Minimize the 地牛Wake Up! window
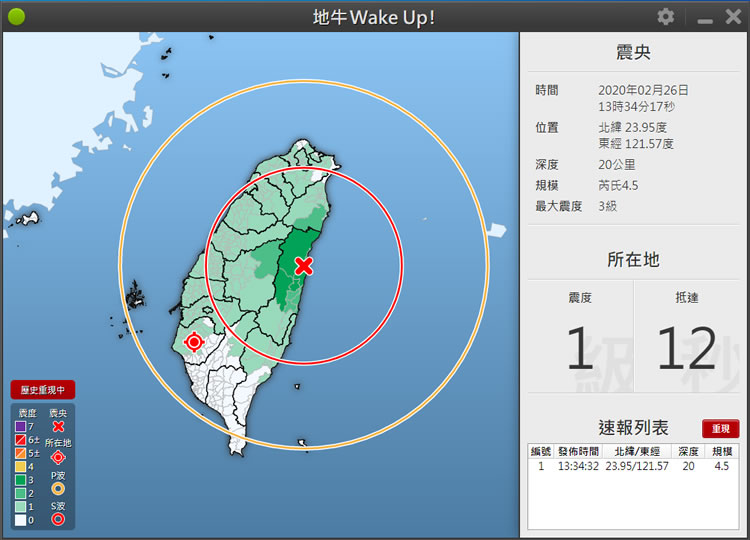The width and height of the screenshot is (750, 540). [x=705, y=21]
